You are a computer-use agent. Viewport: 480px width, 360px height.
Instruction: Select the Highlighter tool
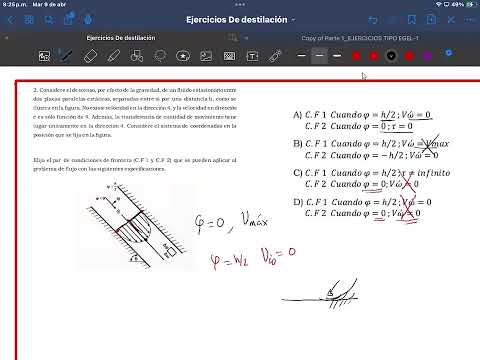point(113,56)
